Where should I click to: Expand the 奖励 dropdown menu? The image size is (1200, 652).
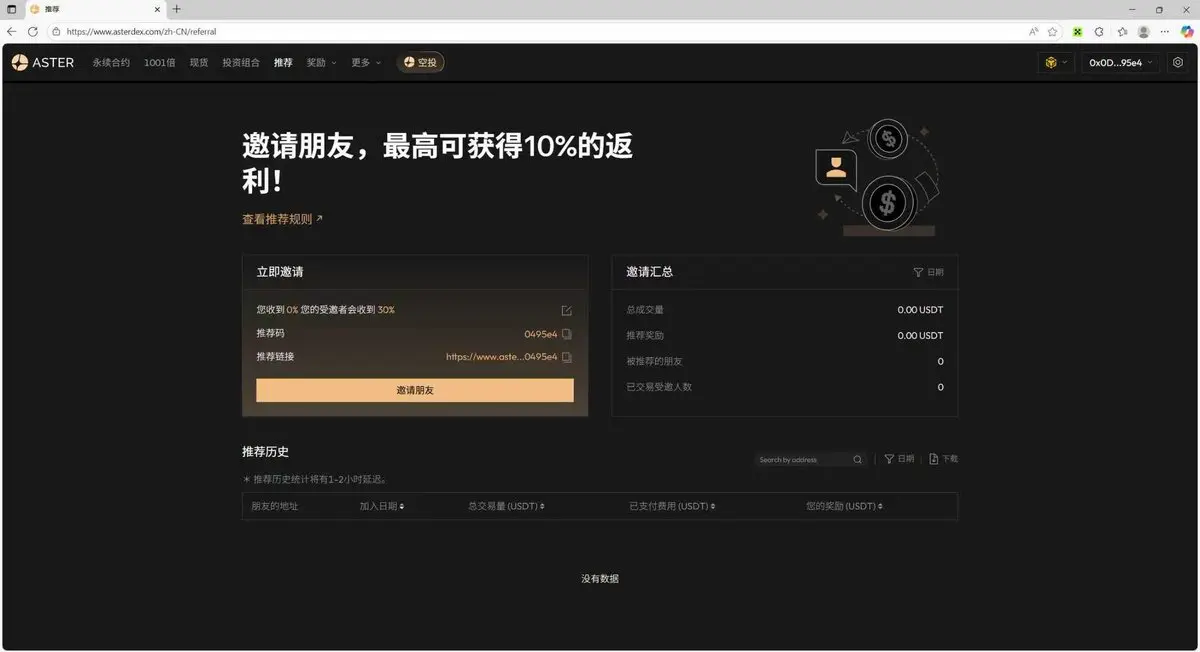321,62
